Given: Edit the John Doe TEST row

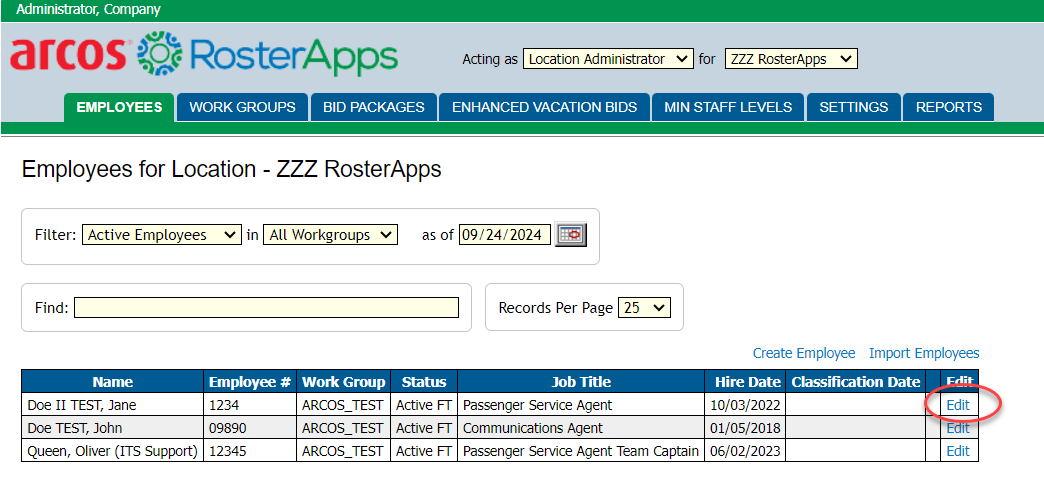Looking at the screenshot, I should [x=958, y=428].
